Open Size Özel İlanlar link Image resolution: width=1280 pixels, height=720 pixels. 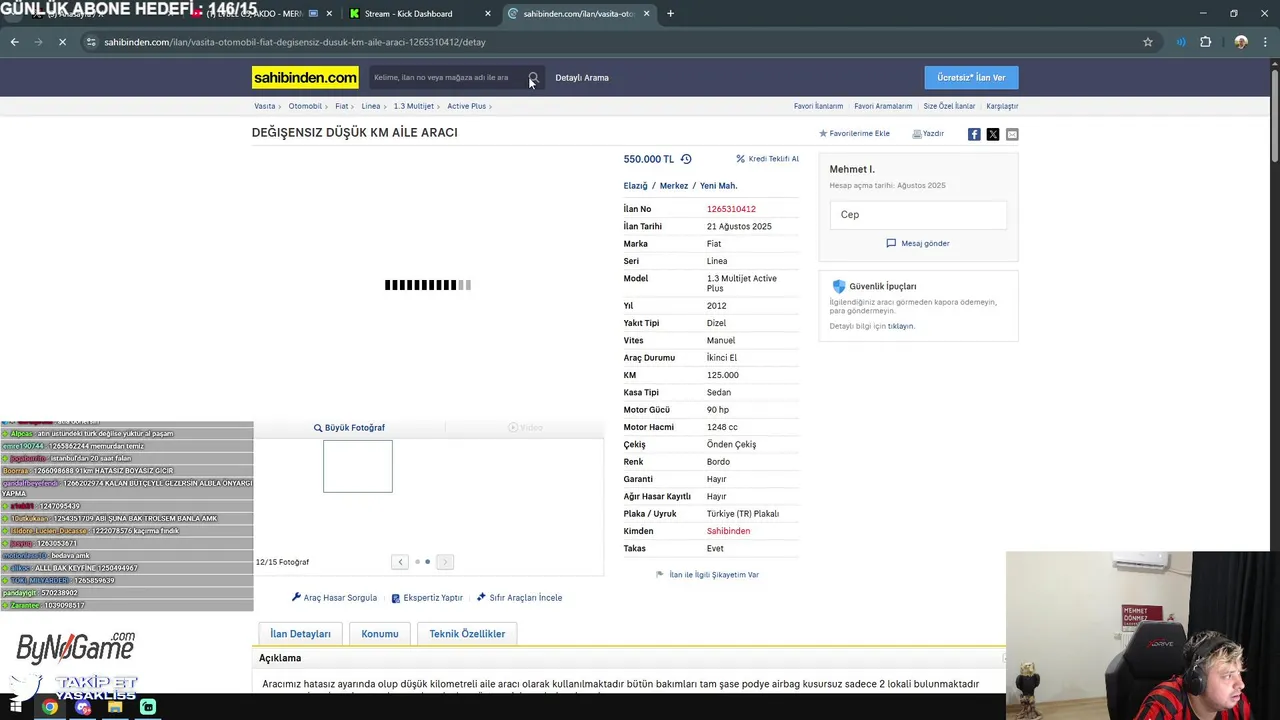coord(949,106)
